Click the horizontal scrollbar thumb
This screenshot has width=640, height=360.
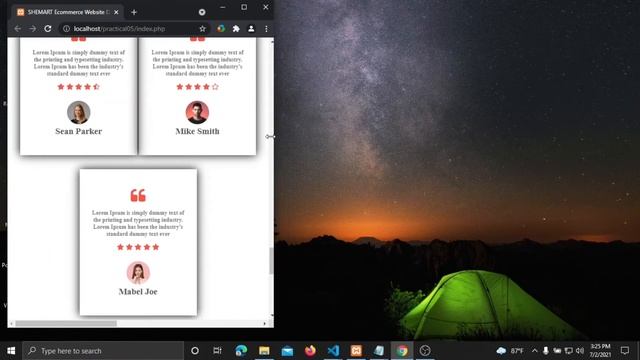click(x=66, y=323)
